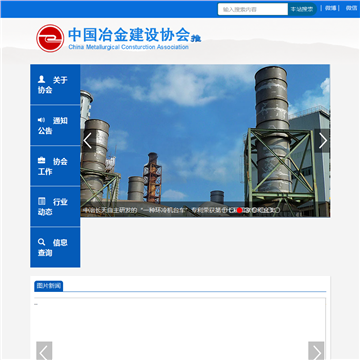Click the magnifier icon beside 信息查询
360x360 pixels.
41,242
